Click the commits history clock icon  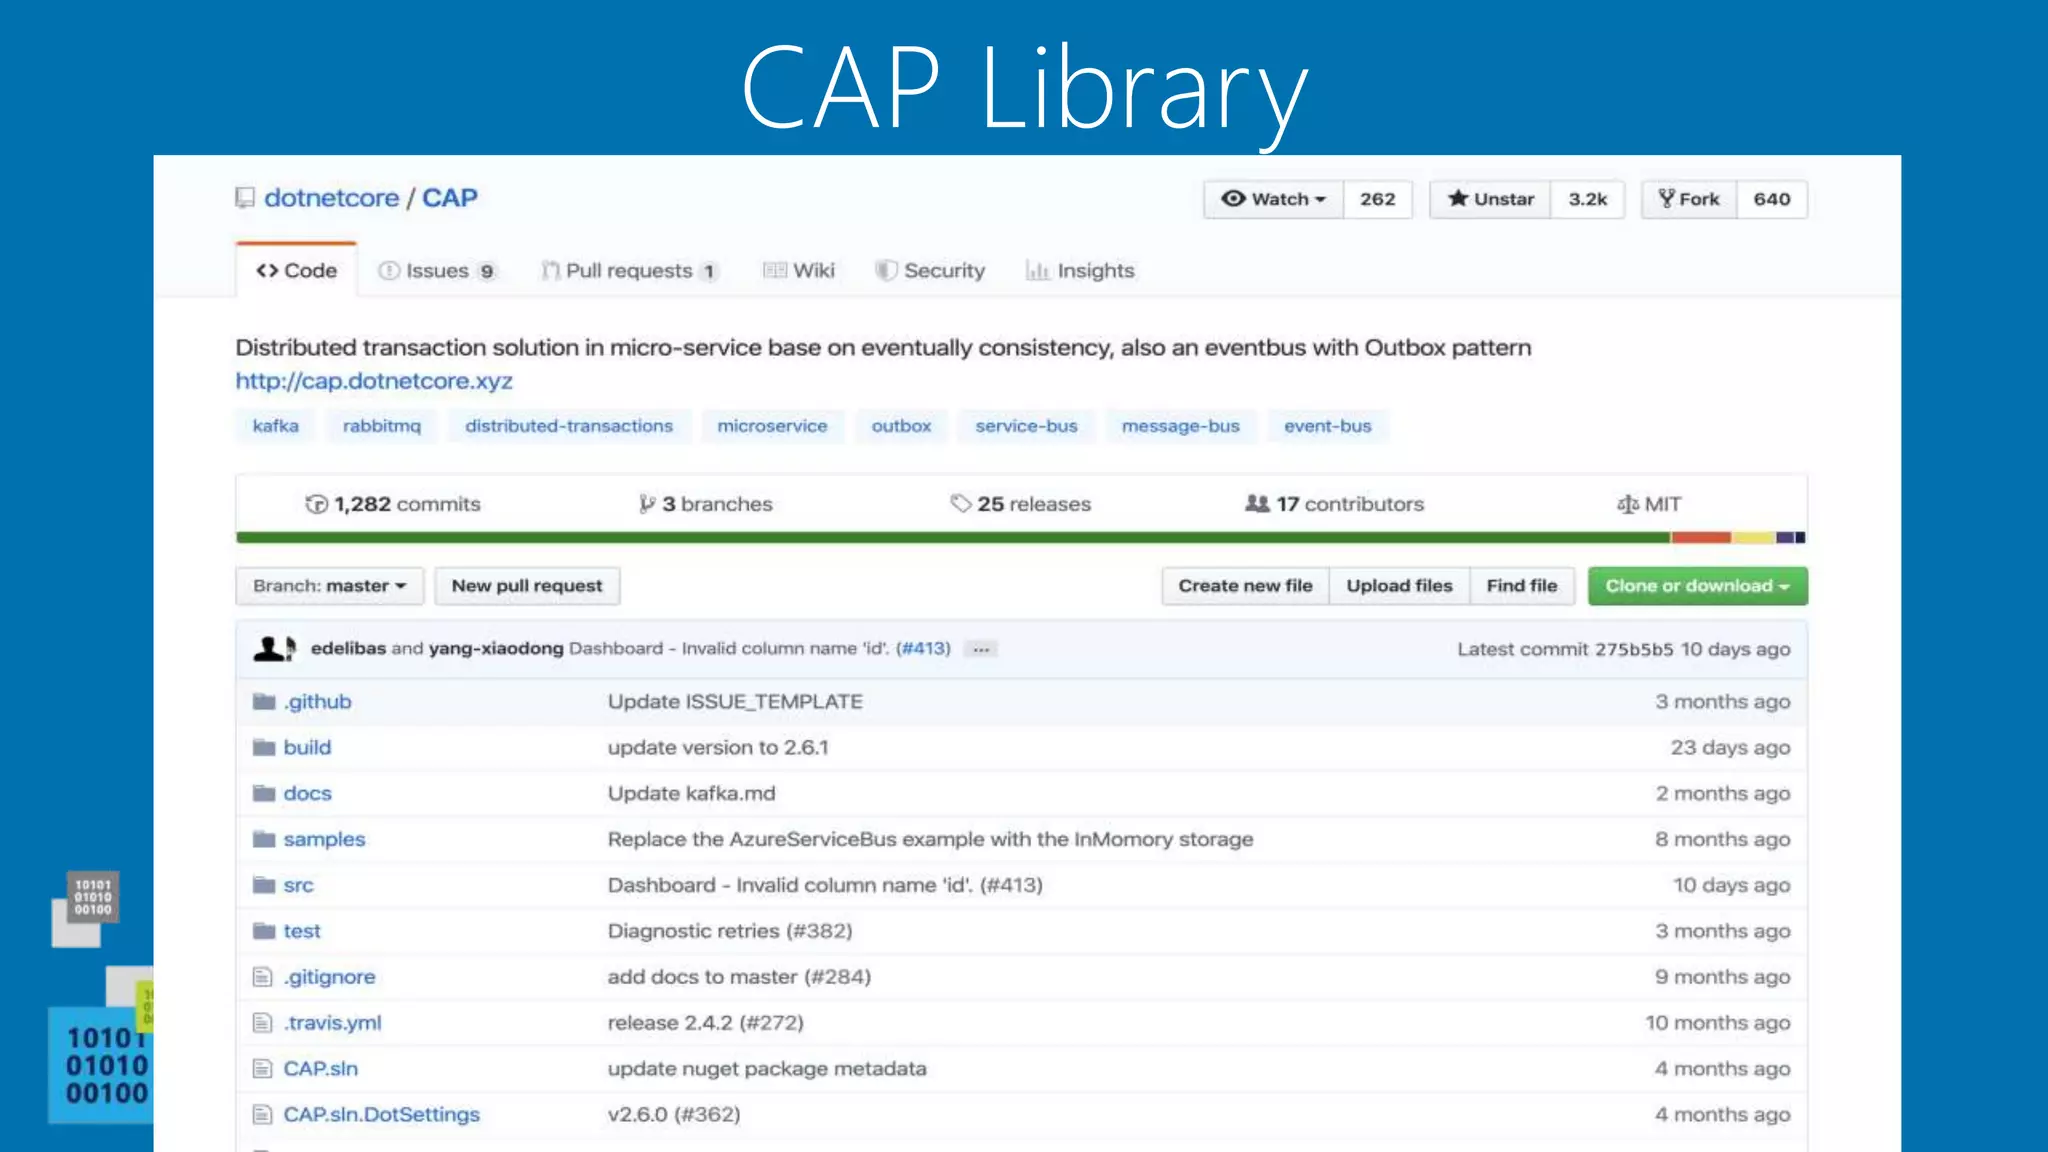coord(316,504)
